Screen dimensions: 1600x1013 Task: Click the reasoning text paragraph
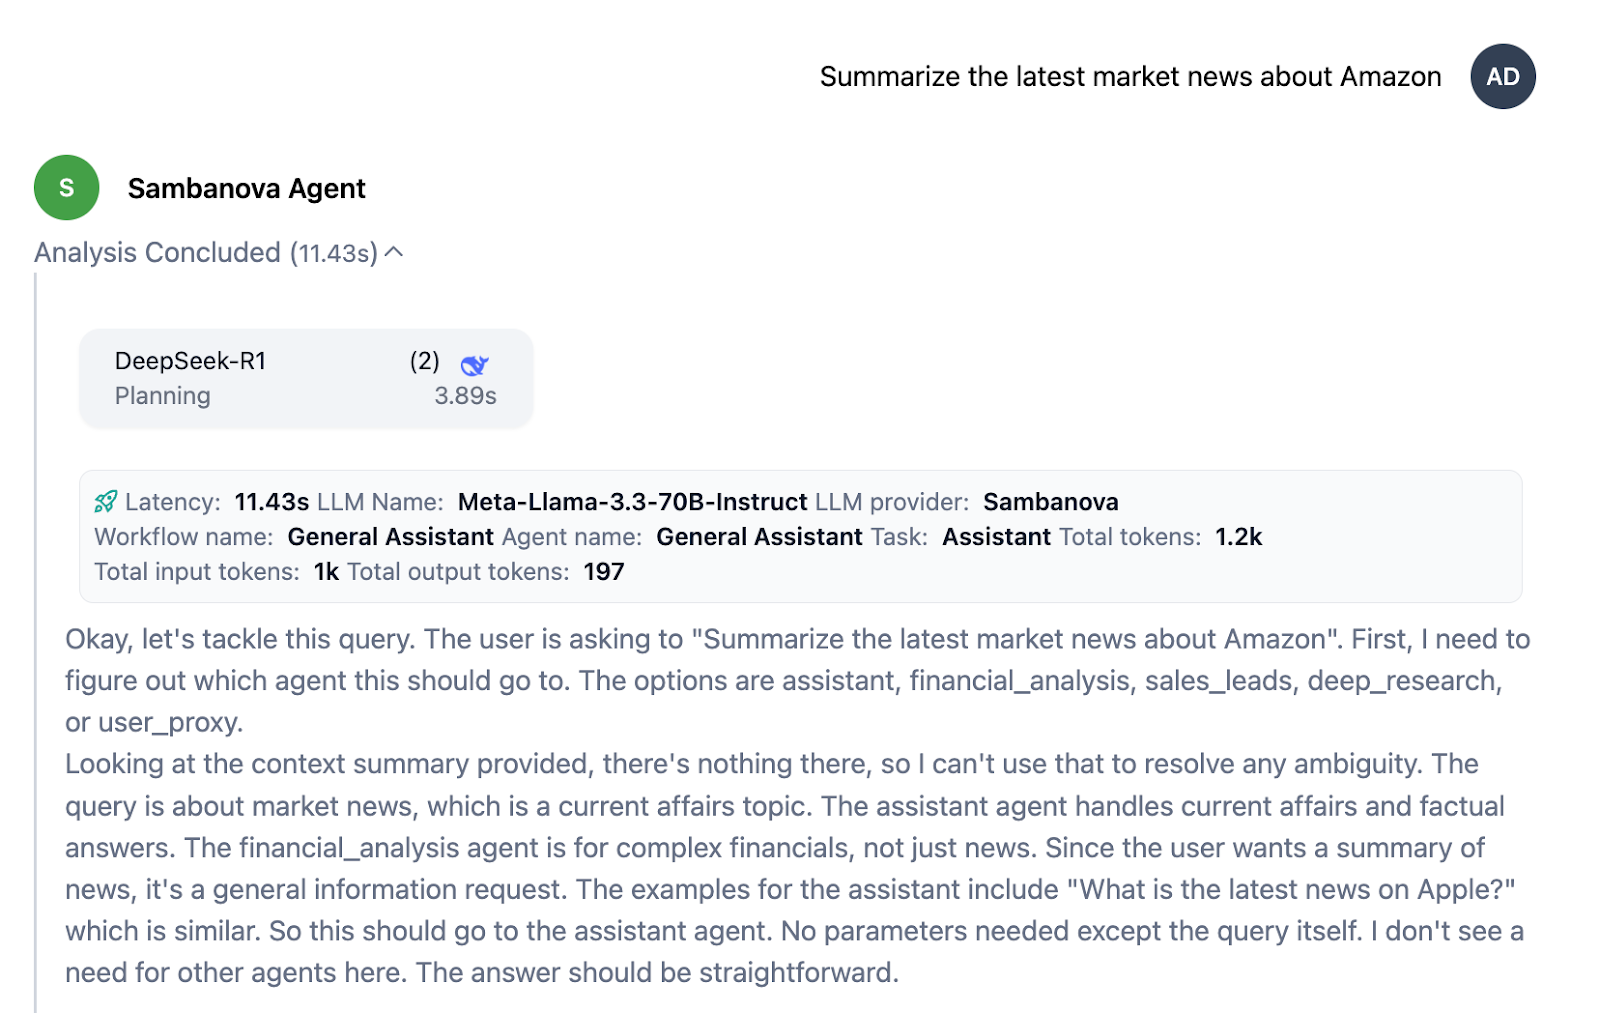[790, 805]
